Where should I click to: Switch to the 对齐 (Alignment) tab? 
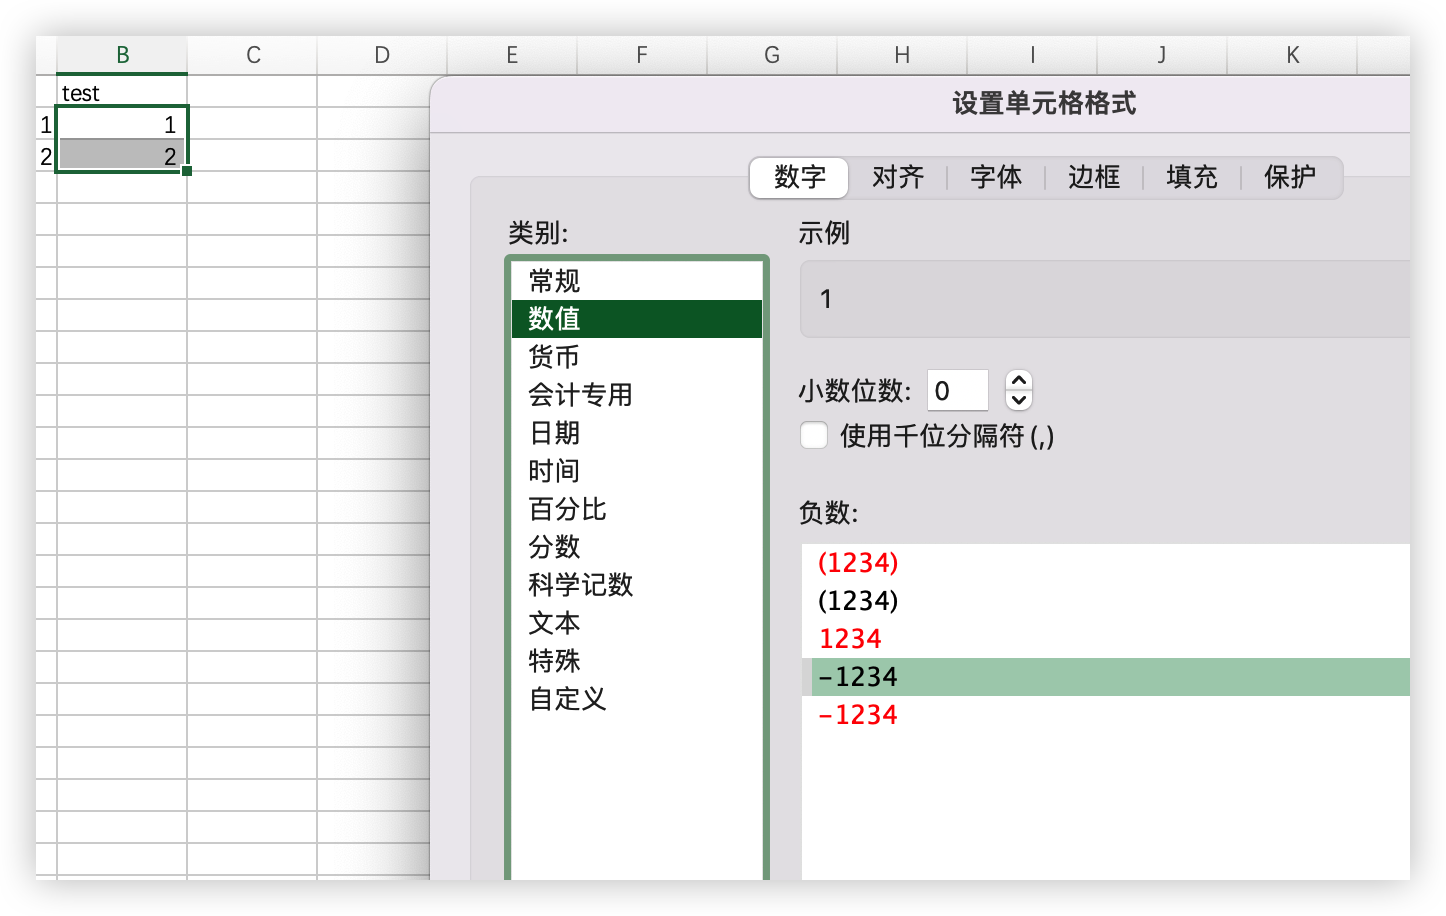(x=896, y=177)
